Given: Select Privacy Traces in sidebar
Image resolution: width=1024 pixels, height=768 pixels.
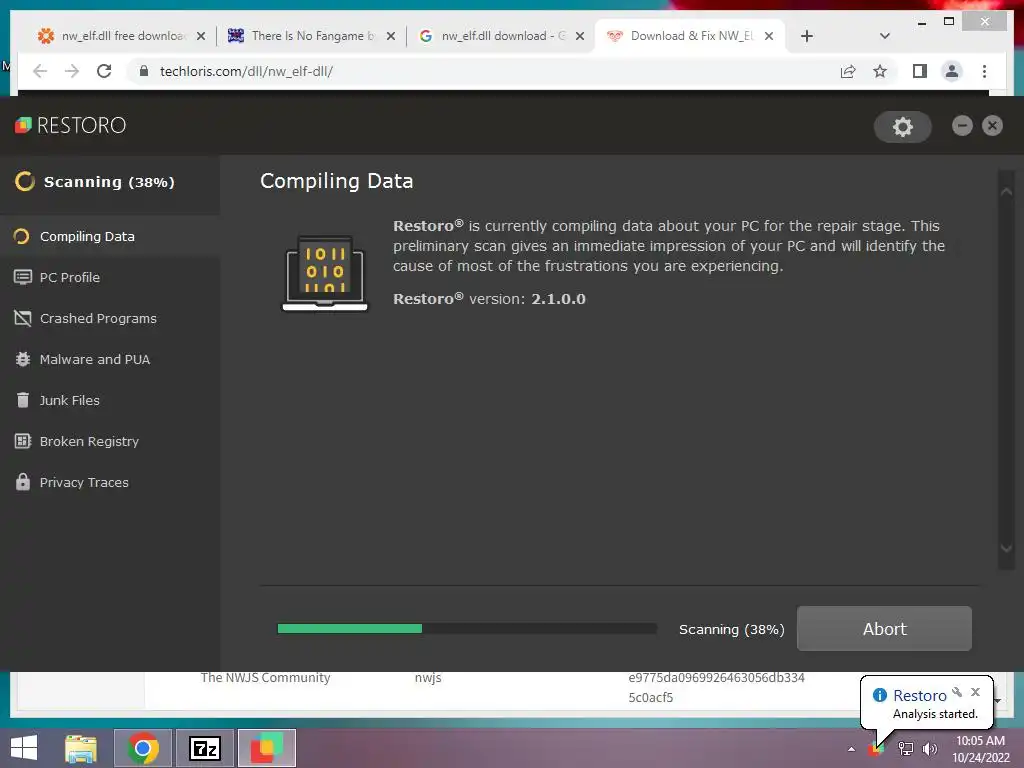Looking at the screenshot, I should click(110, 483).
